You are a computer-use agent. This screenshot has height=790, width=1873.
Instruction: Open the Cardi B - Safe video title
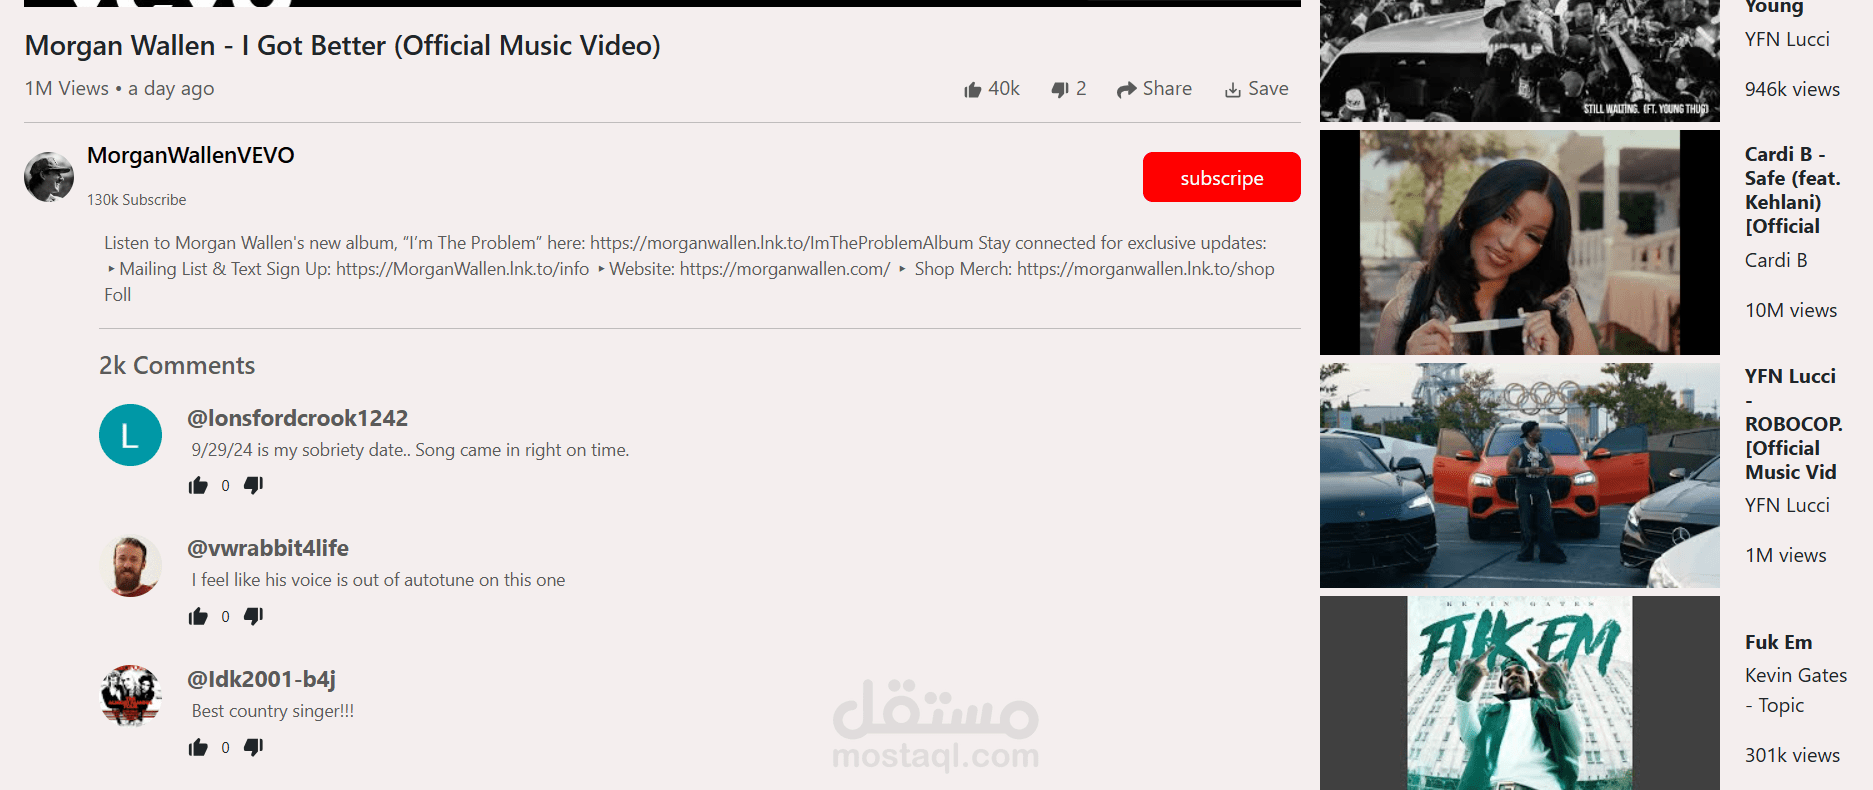pos(1793,190)
